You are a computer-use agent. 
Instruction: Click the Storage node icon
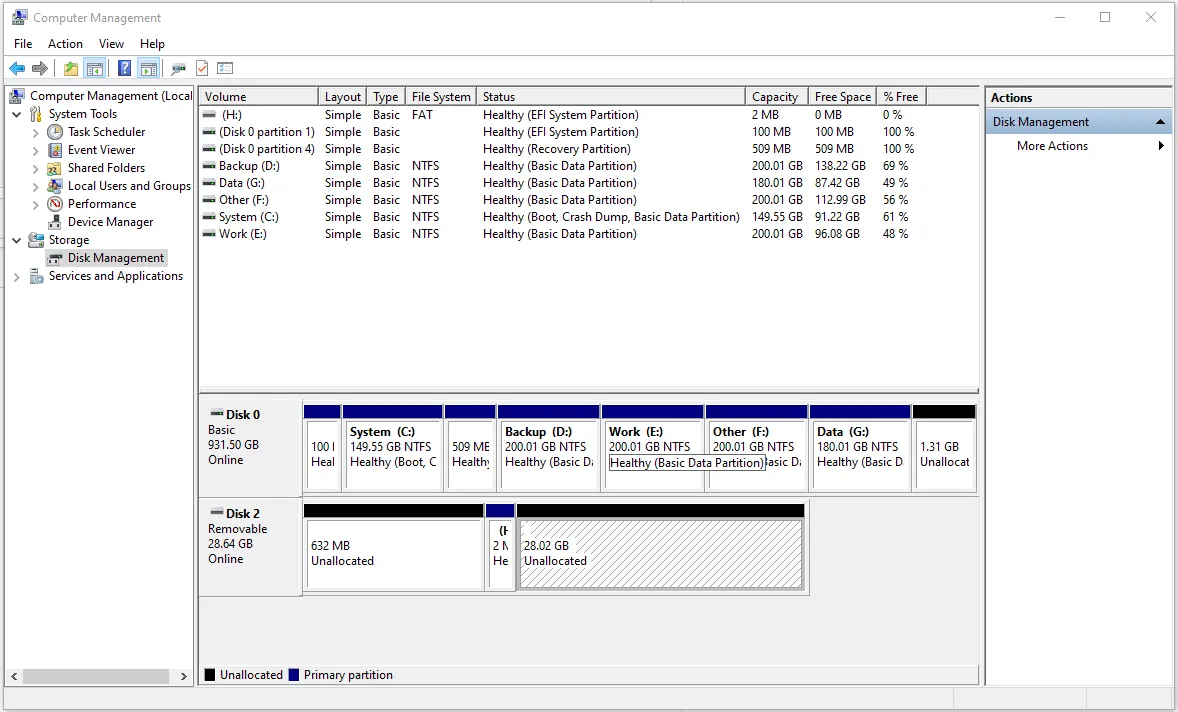point(36,240)
